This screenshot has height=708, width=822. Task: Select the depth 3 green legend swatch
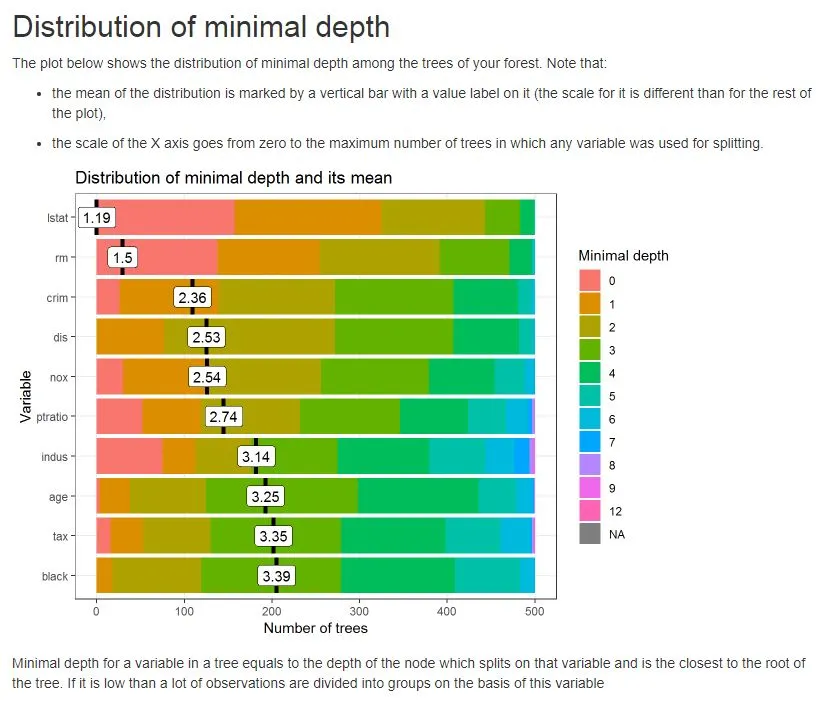coord(590,350)
